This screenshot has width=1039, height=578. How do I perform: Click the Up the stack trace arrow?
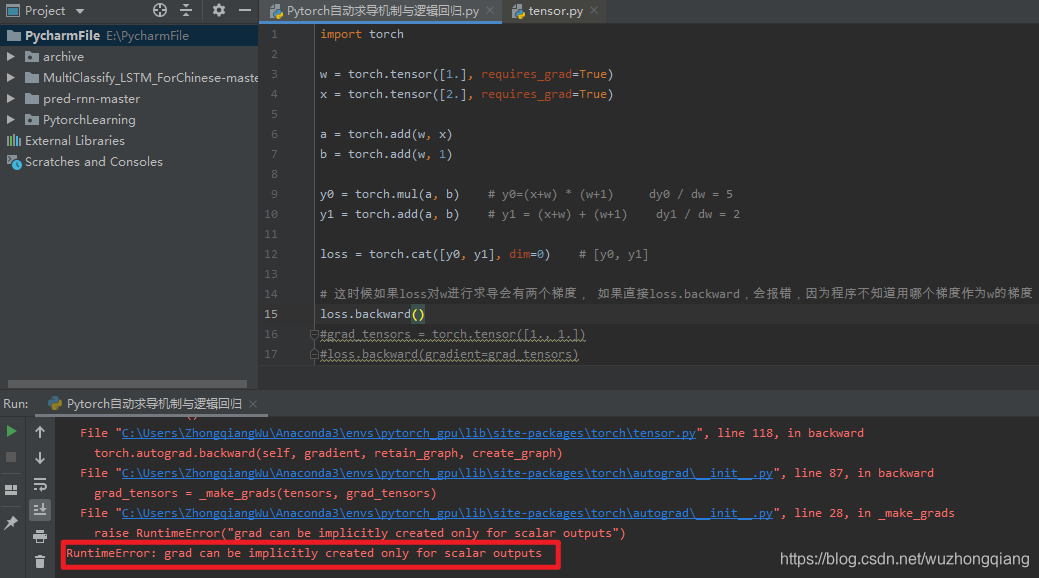(x=40, y=432)
